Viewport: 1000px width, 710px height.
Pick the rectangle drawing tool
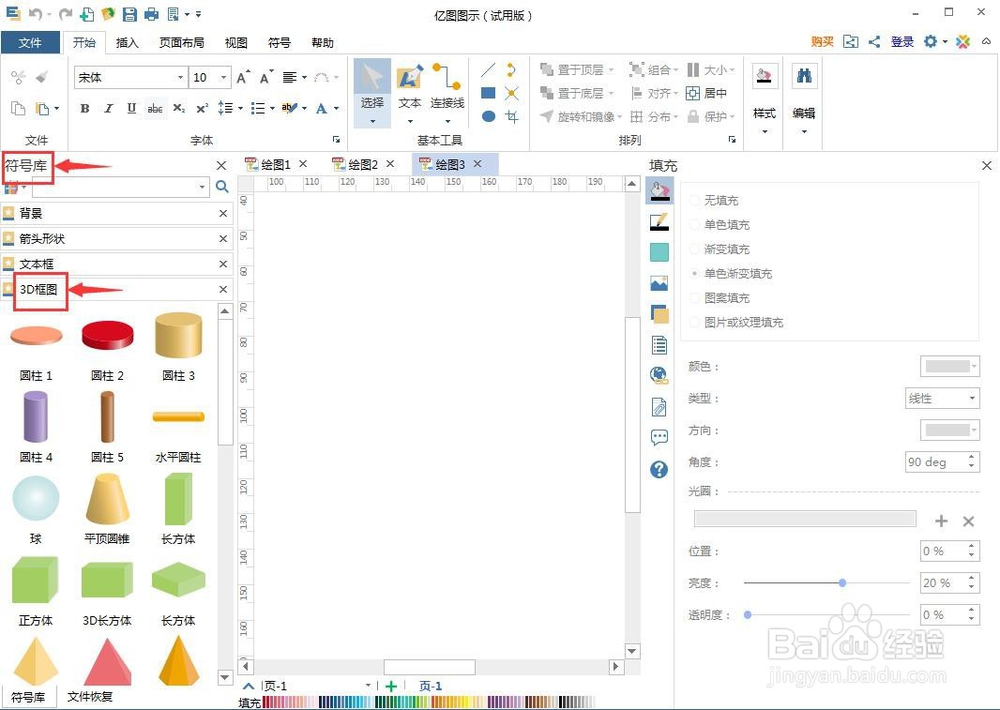488,92
